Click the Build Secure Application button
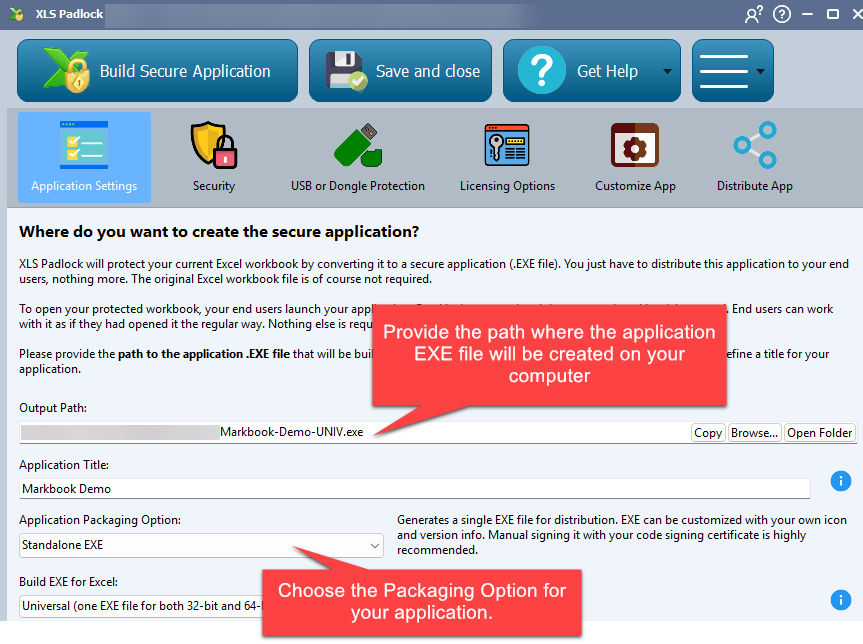Image resolution: width=863 pixels, height=644 pixels. (x=157, y=71)
